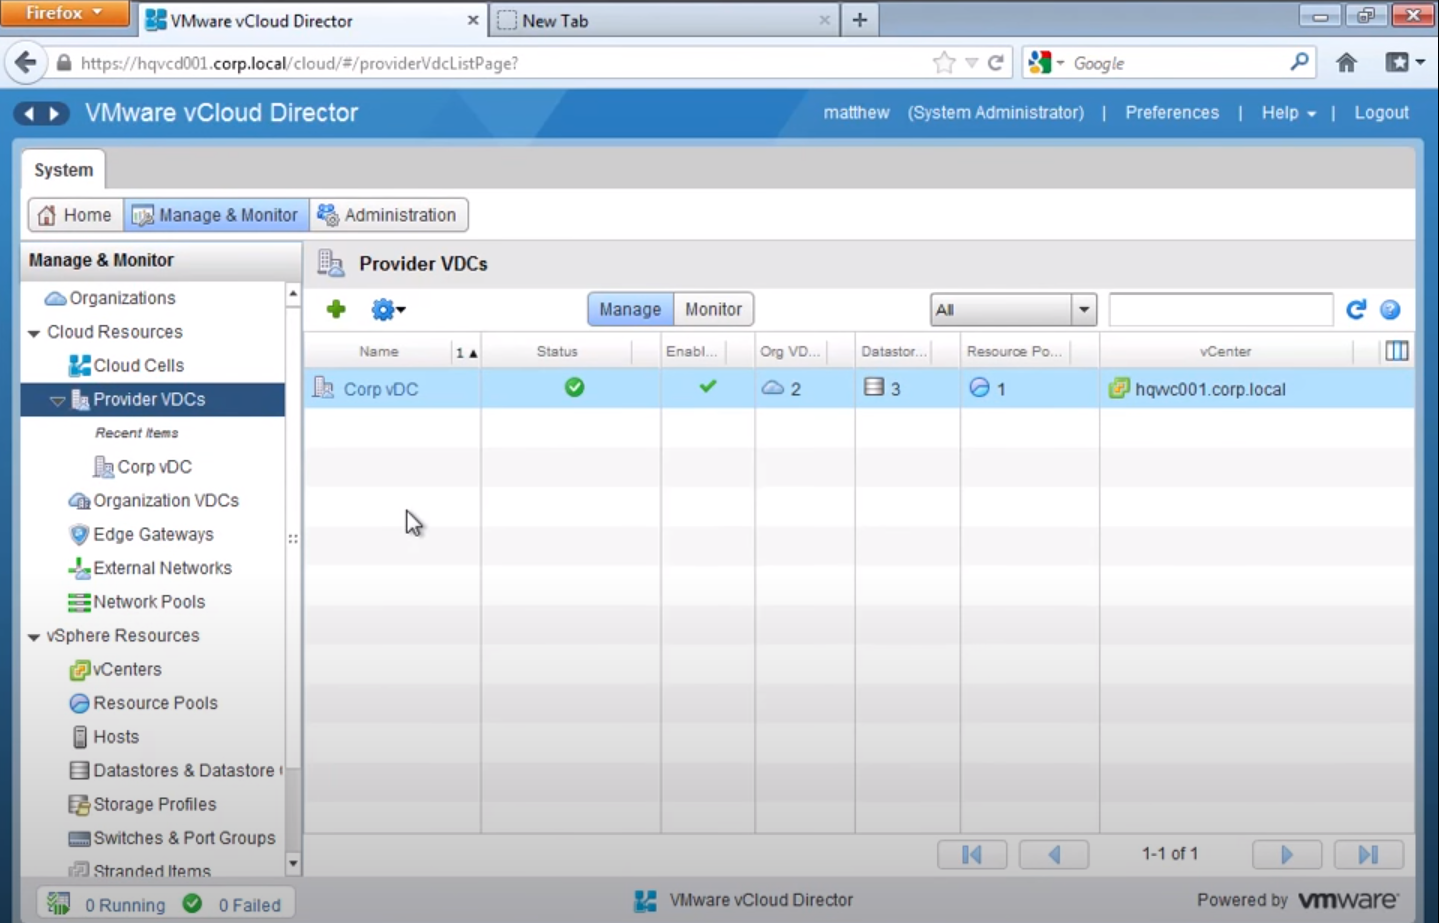Open the search engine selector dropdown
The image size is (1439, 923).
pyautogui.click(x=1045, y=63)
